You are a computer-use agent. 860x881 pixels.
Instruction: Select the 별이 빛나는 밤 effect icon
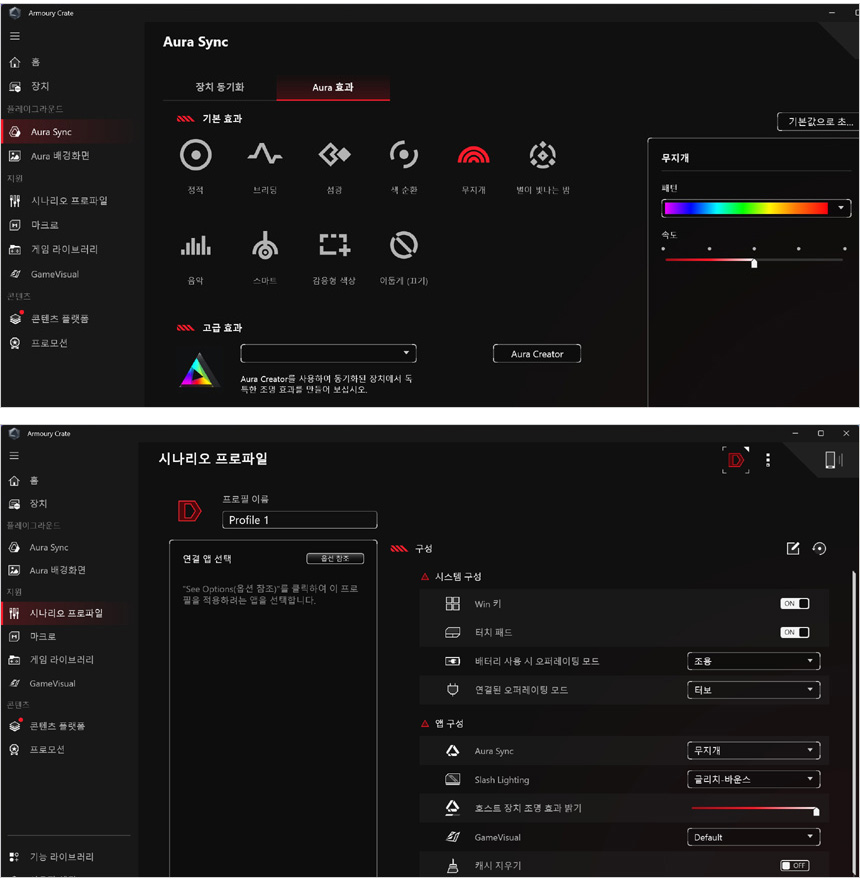click(542, 155)
